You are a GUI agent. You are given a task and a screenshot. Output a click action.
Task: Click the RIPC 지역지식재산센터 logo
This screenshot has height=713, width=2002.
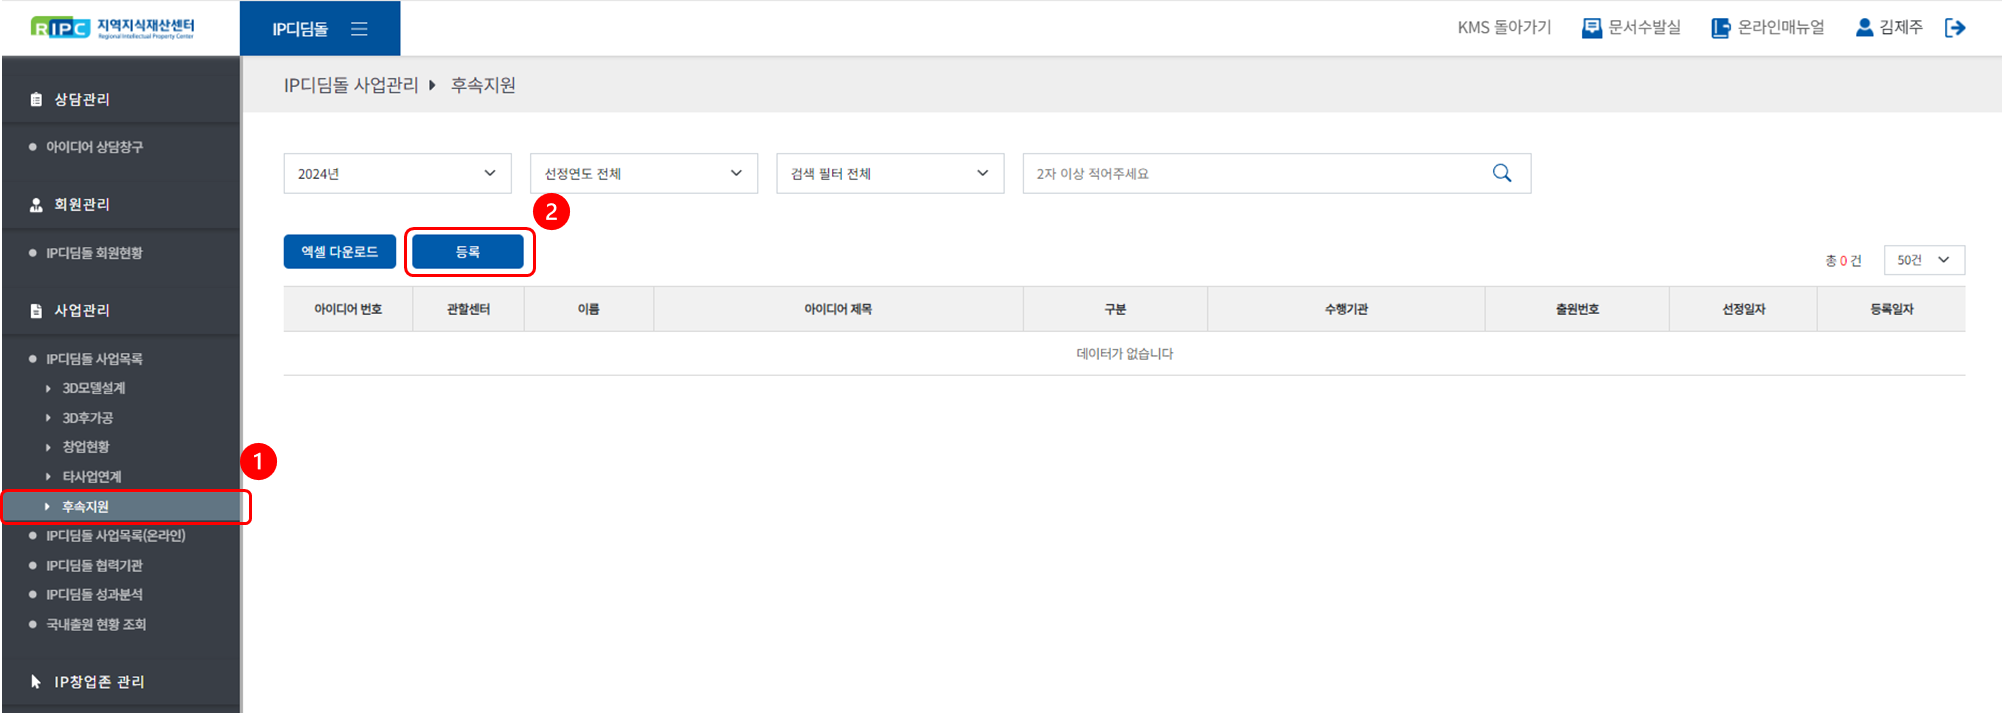pos(113,28)
